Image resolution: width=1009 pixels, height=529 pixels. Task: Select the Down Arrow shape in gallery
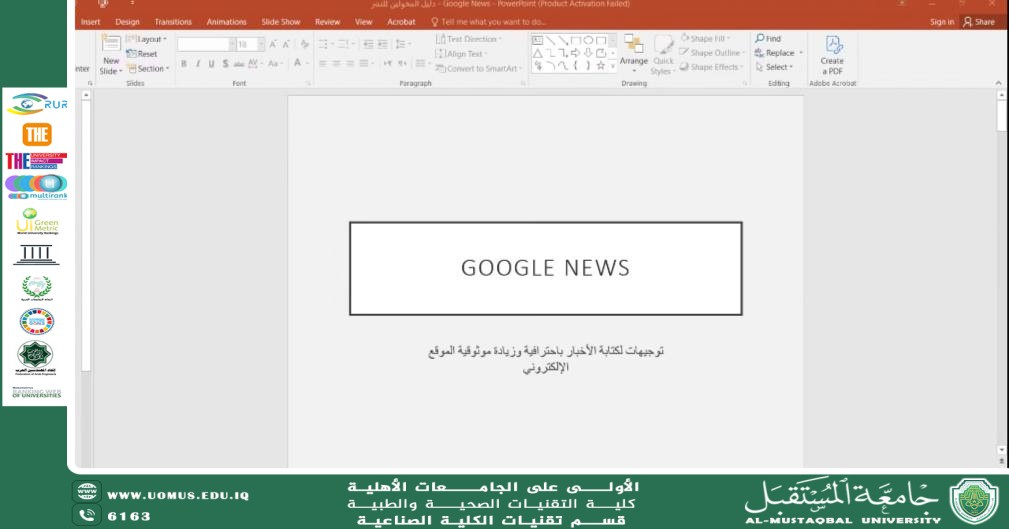[588, 53]
